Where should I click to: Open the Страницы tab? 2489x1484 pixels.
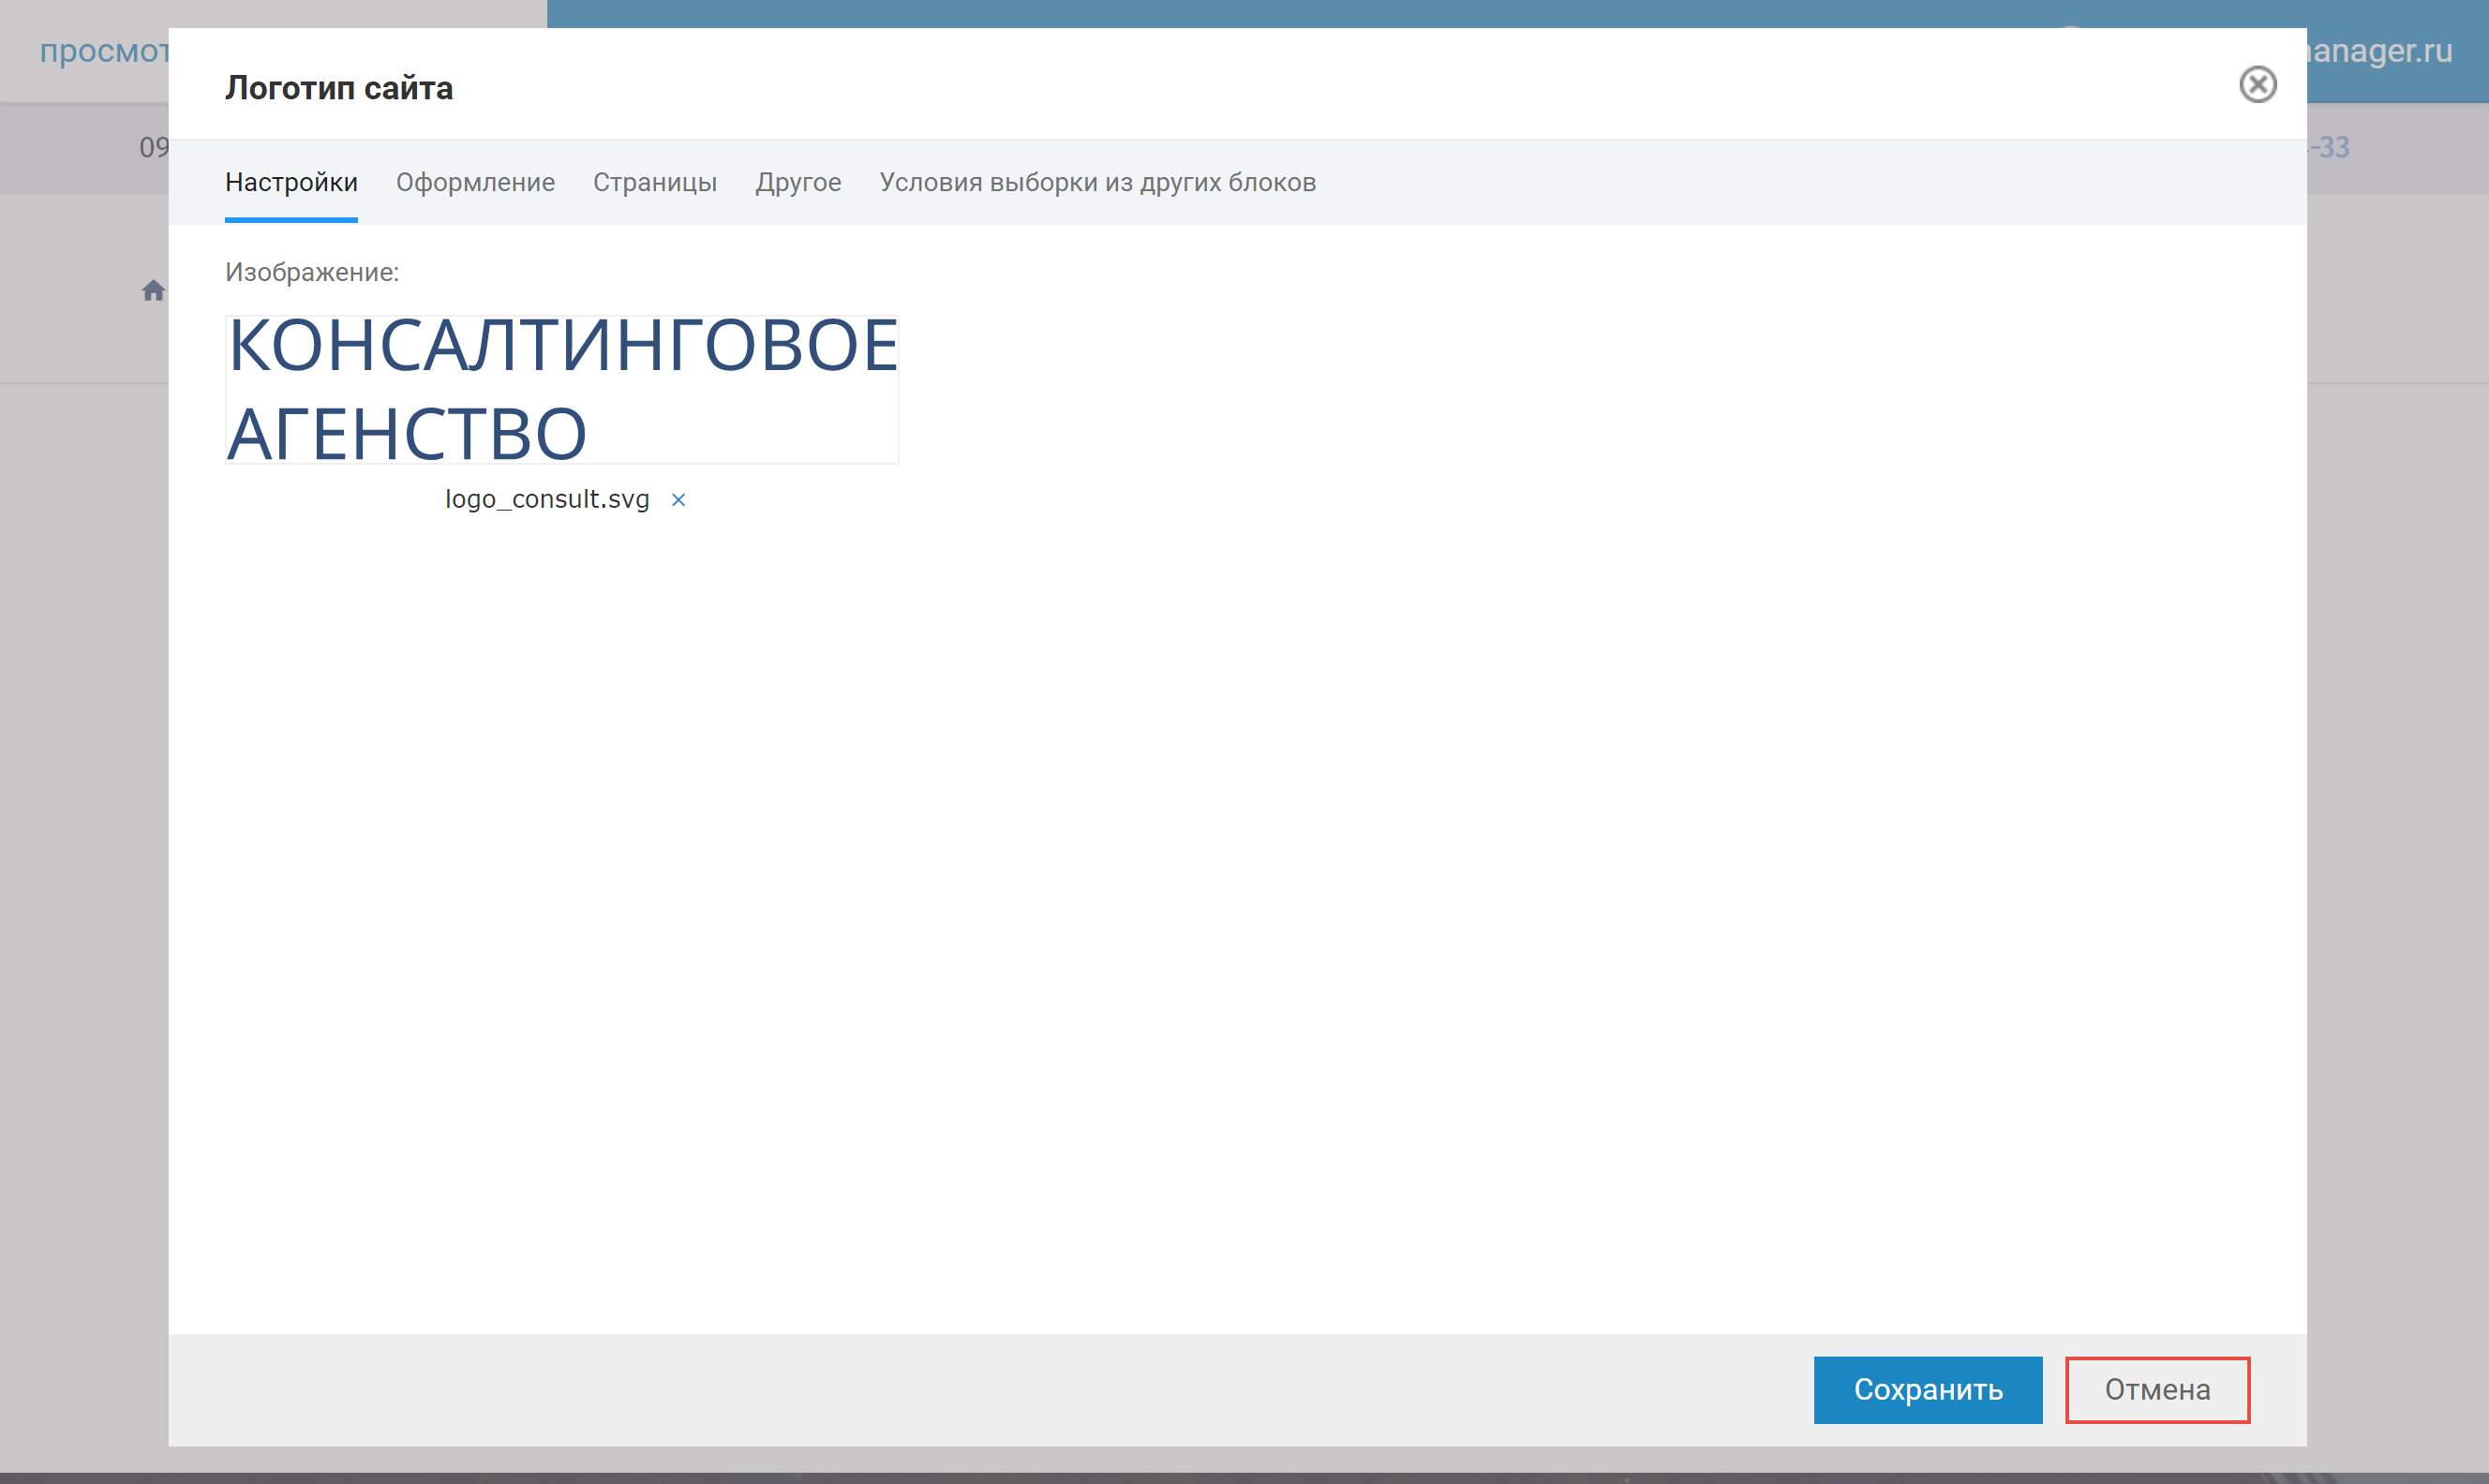(x=655, y=182)
